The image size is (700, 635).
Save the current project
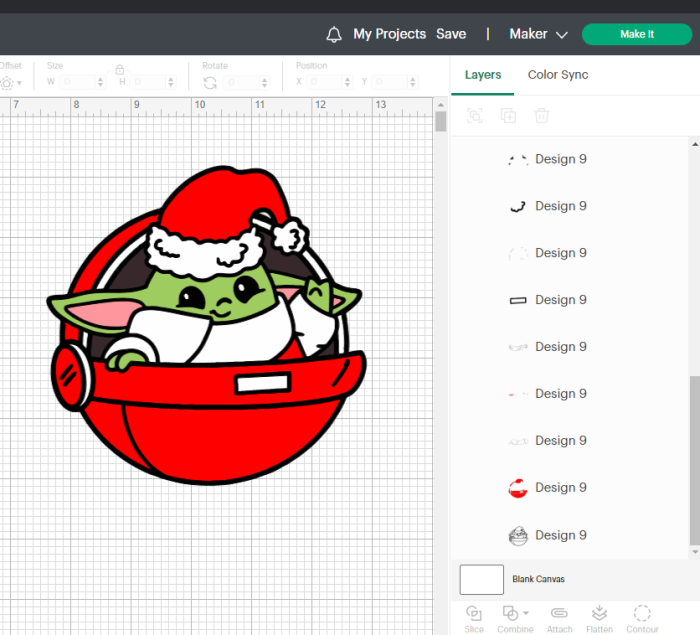[x=451, y=34]
